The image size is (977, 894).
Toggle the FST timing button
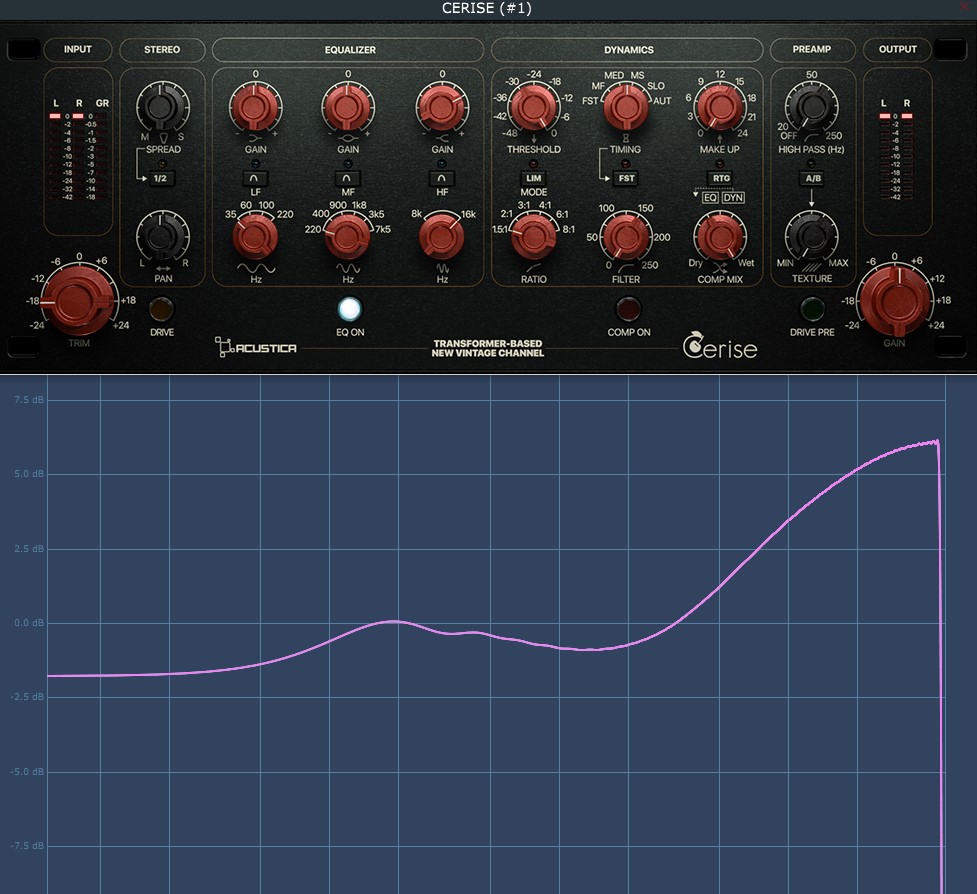point(626,178)
